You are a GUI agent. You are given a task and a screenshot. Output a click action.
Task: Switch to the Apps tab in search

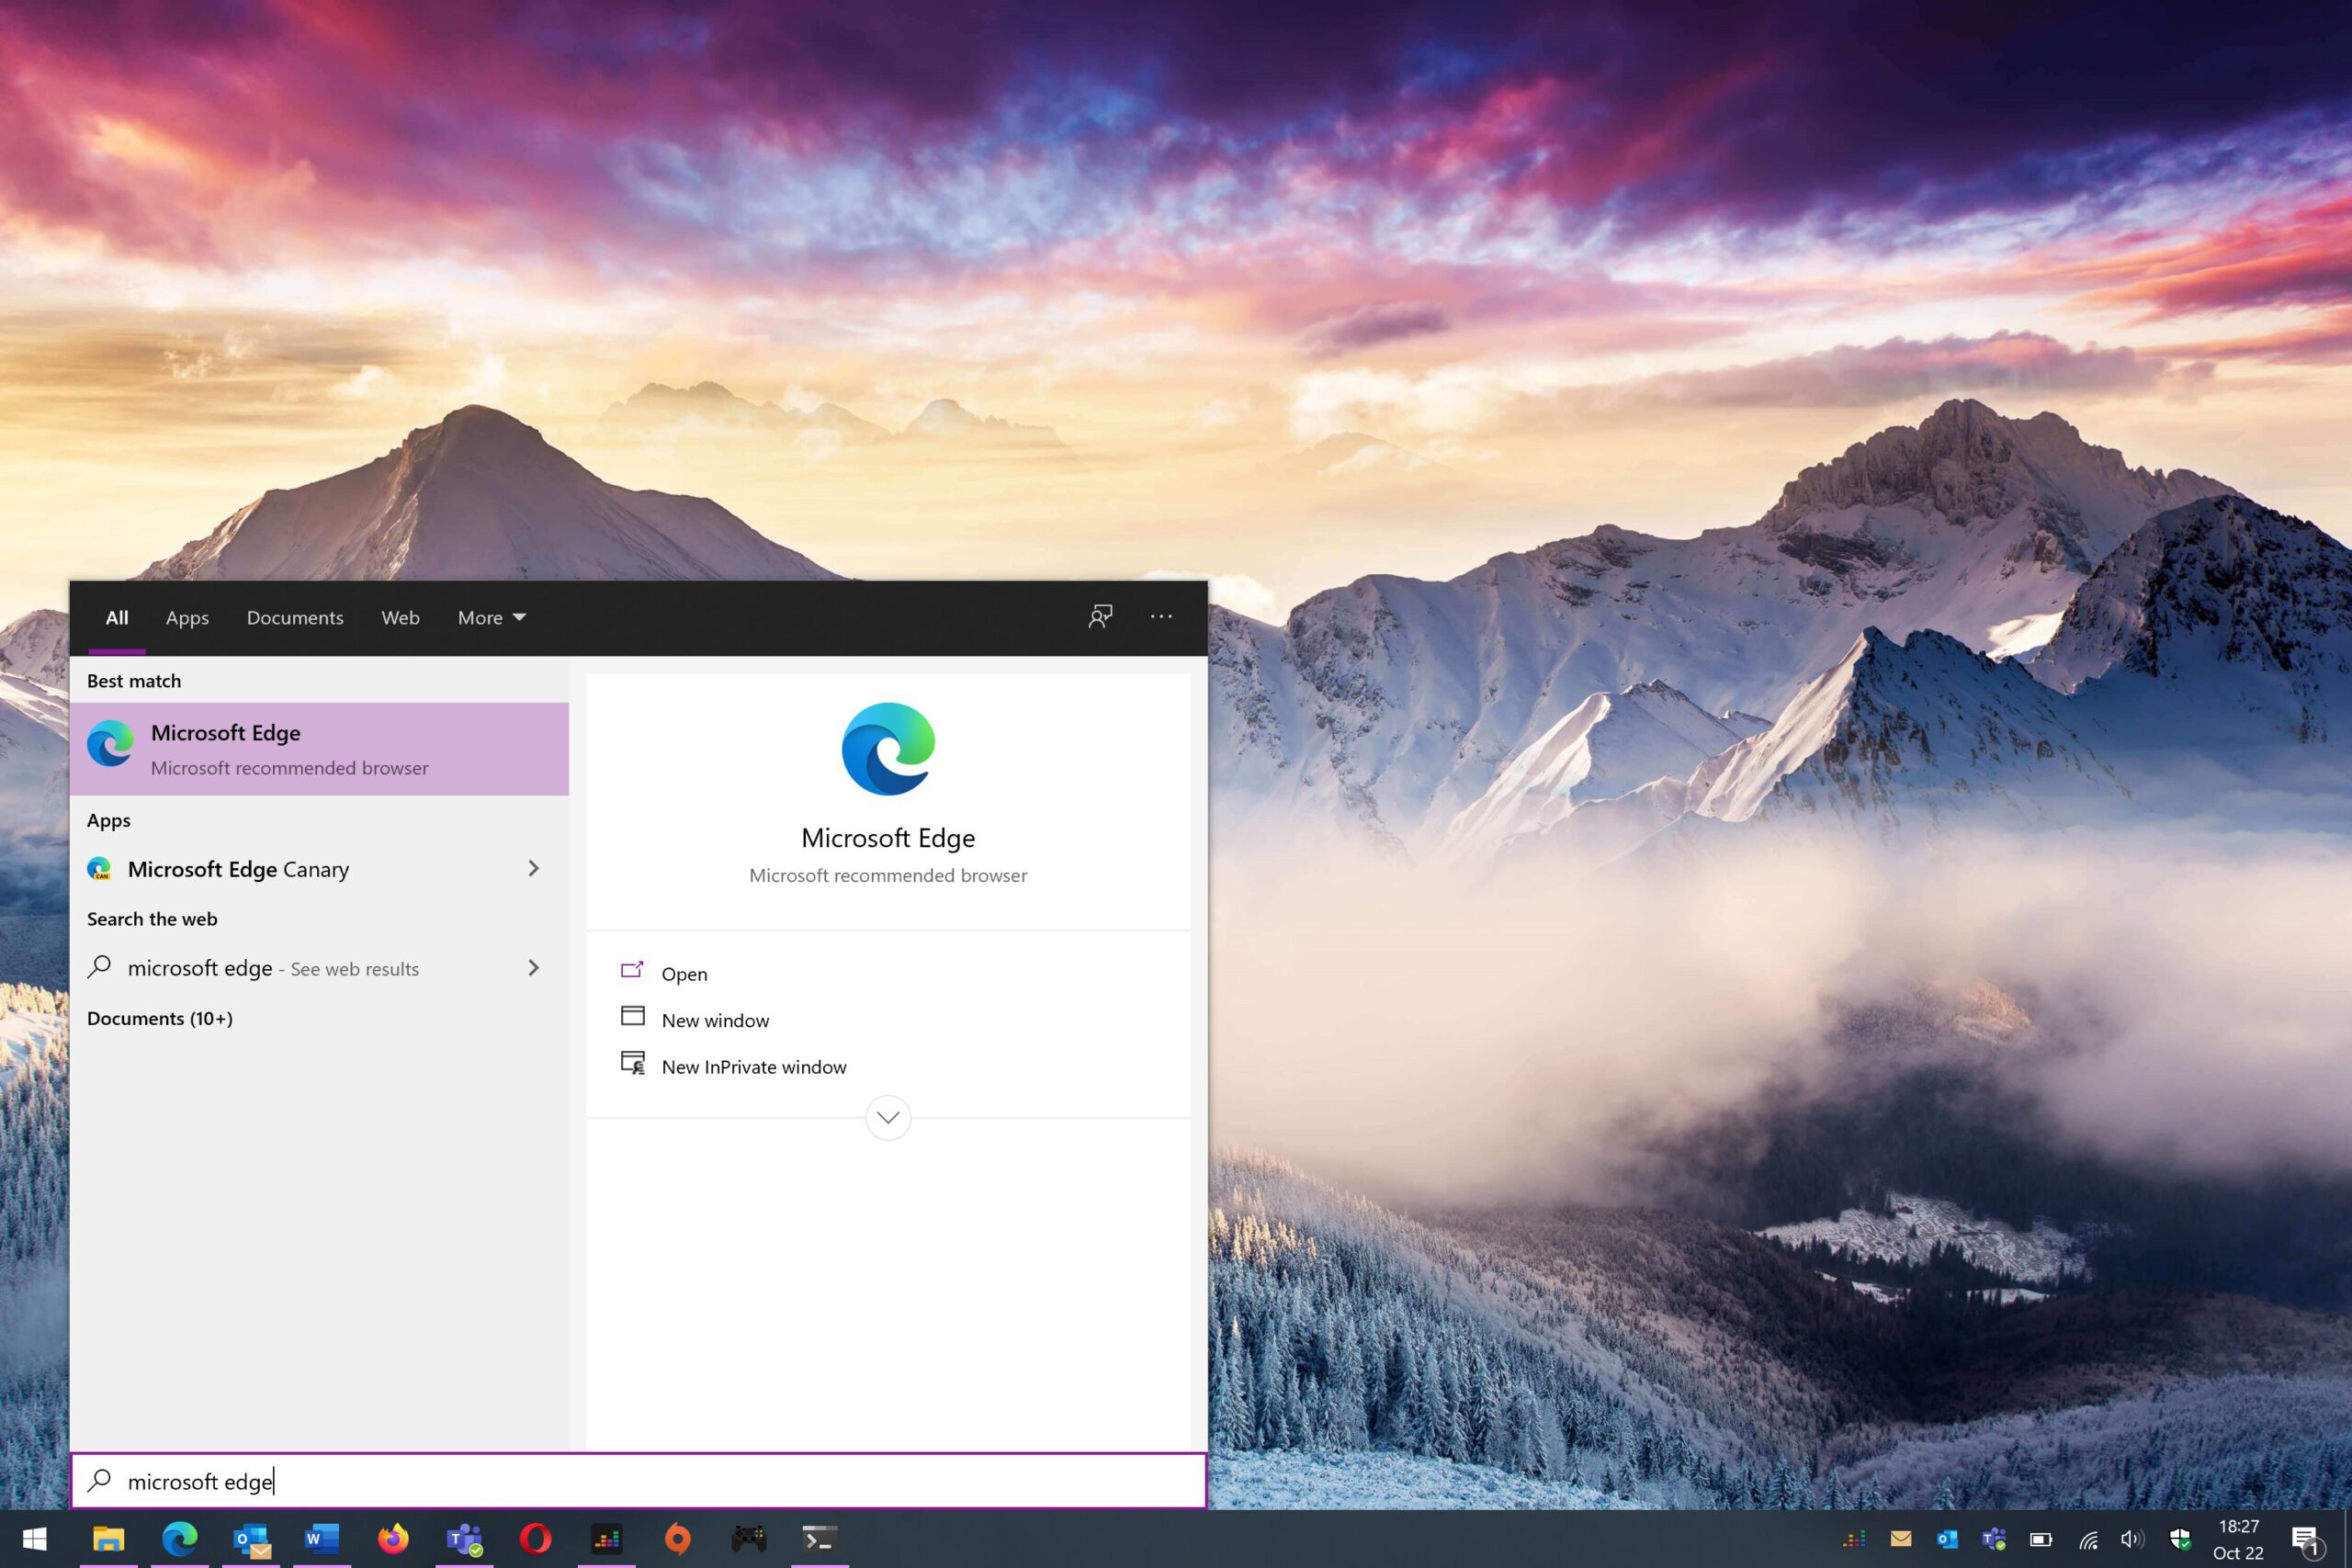tap(186, 616)
